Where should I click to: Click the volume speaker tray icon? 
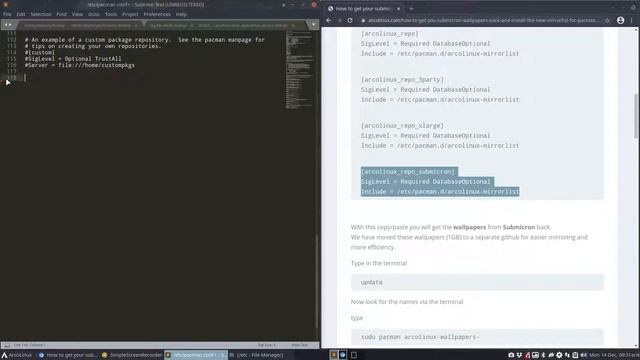[583, 355]
